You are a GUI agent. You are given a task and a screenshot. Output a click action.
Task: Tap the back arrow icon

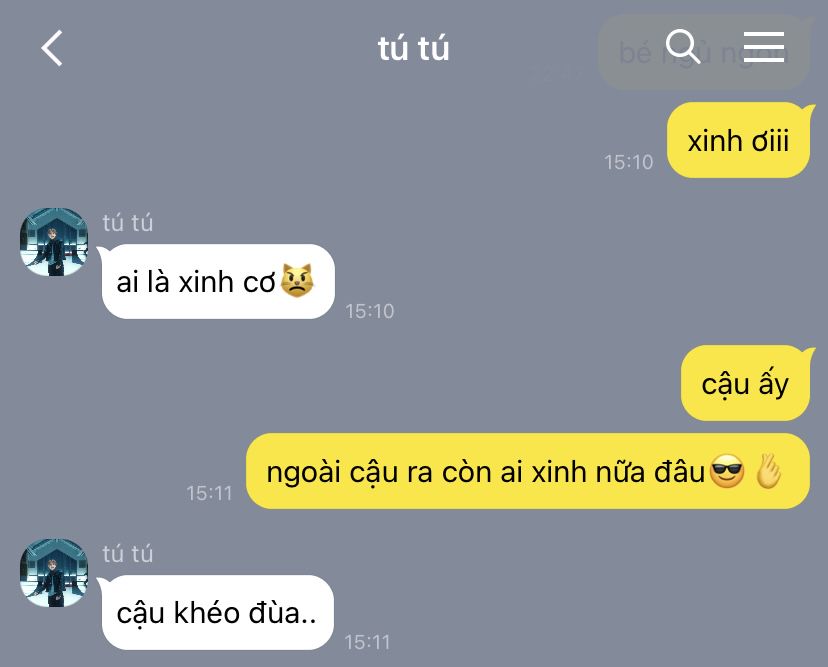(52, 48)
